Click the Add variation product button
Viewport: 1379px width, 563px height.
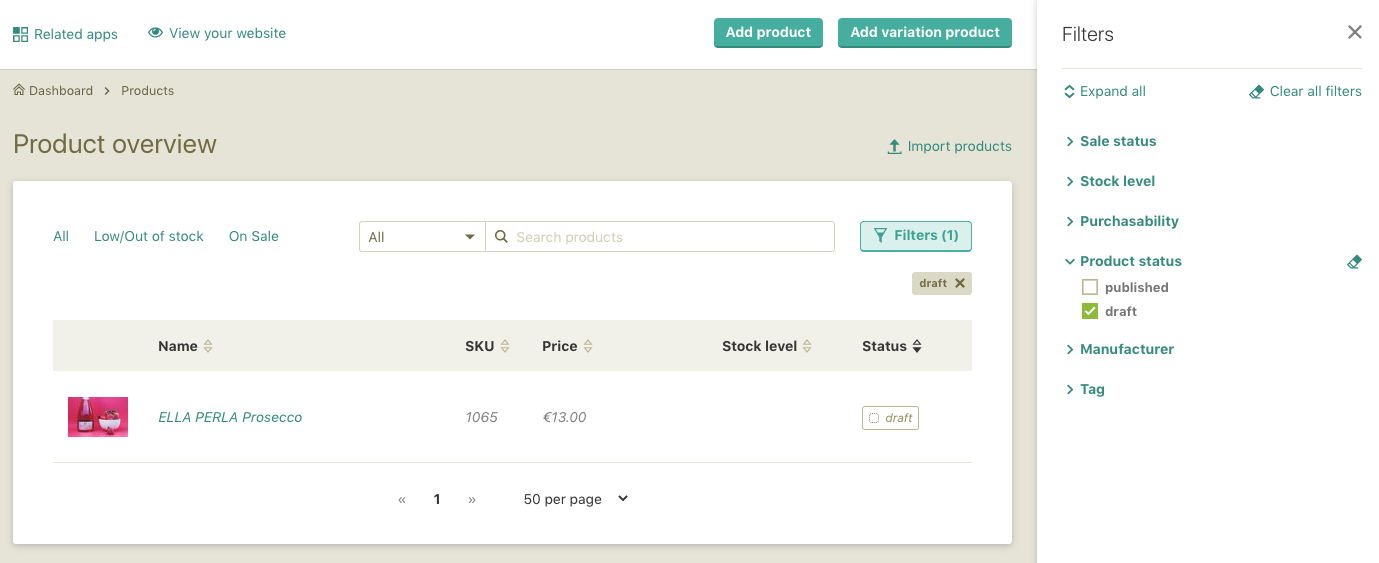(925, 32)
